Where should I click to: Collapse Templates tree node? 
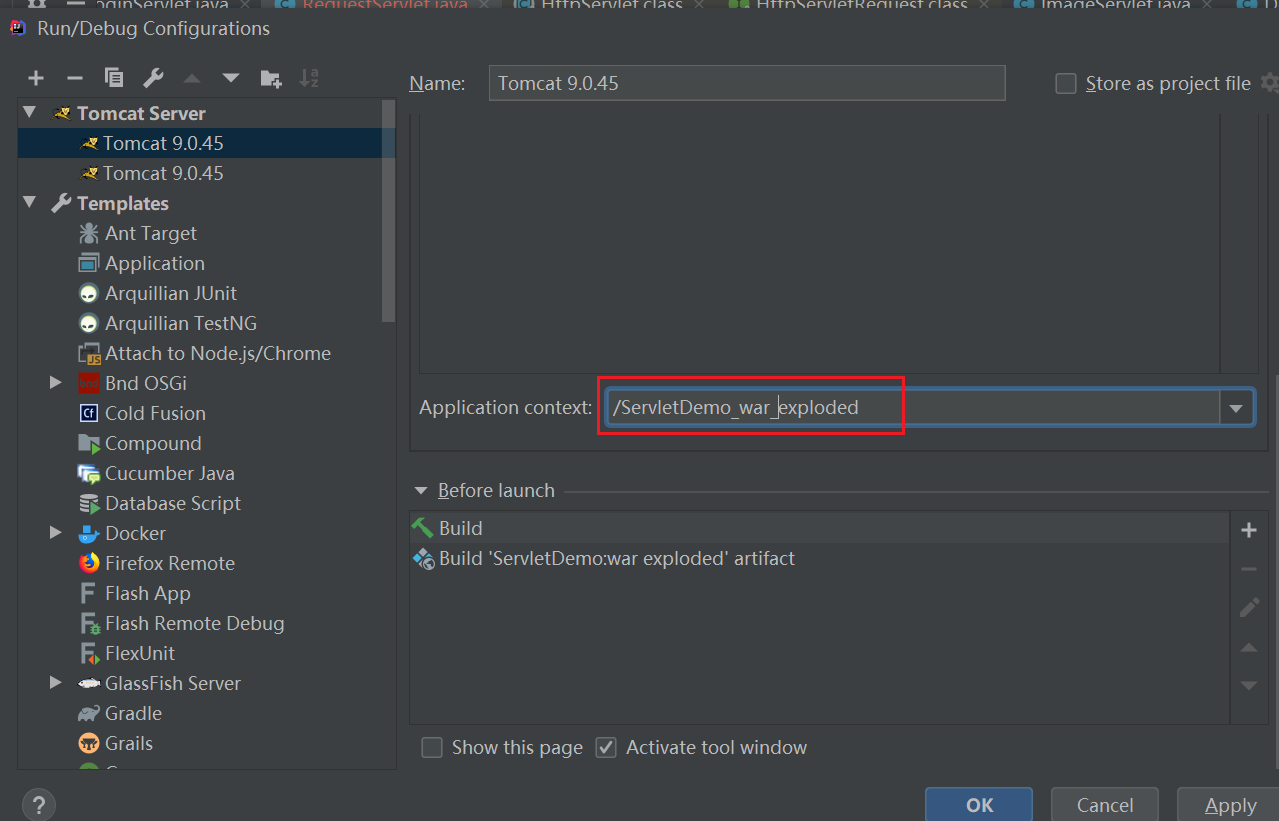pos(29,203)
